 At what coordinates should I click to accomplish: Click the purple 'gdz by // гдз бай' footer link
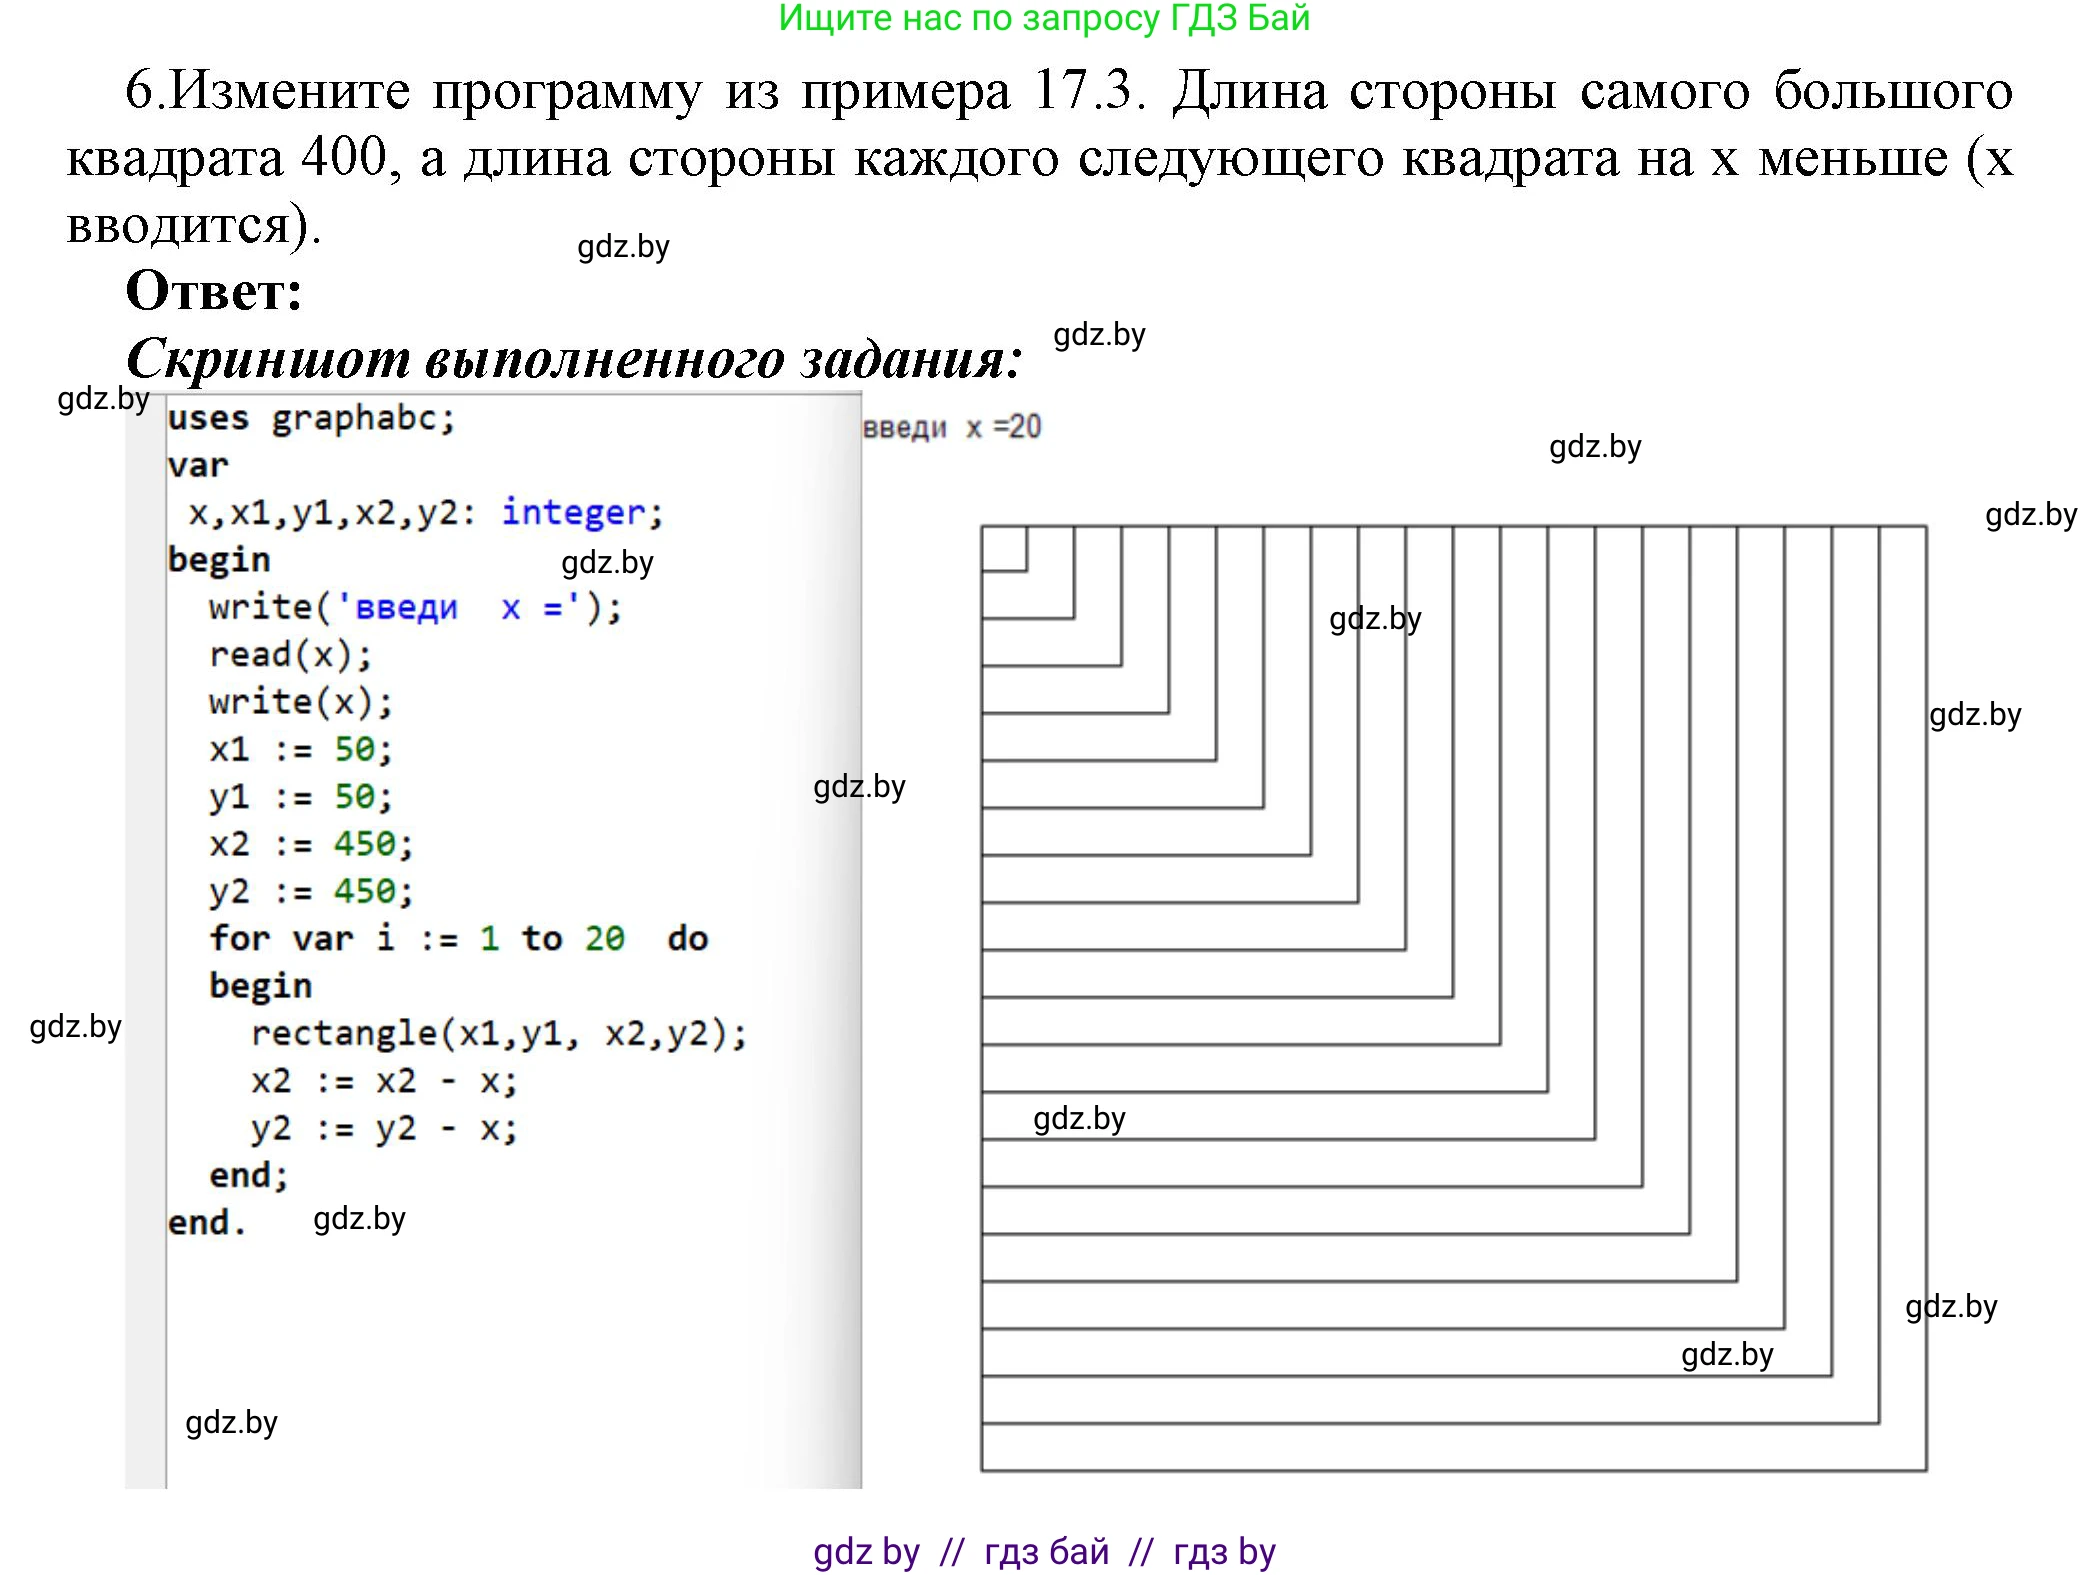click(x=1043, y=1551)
